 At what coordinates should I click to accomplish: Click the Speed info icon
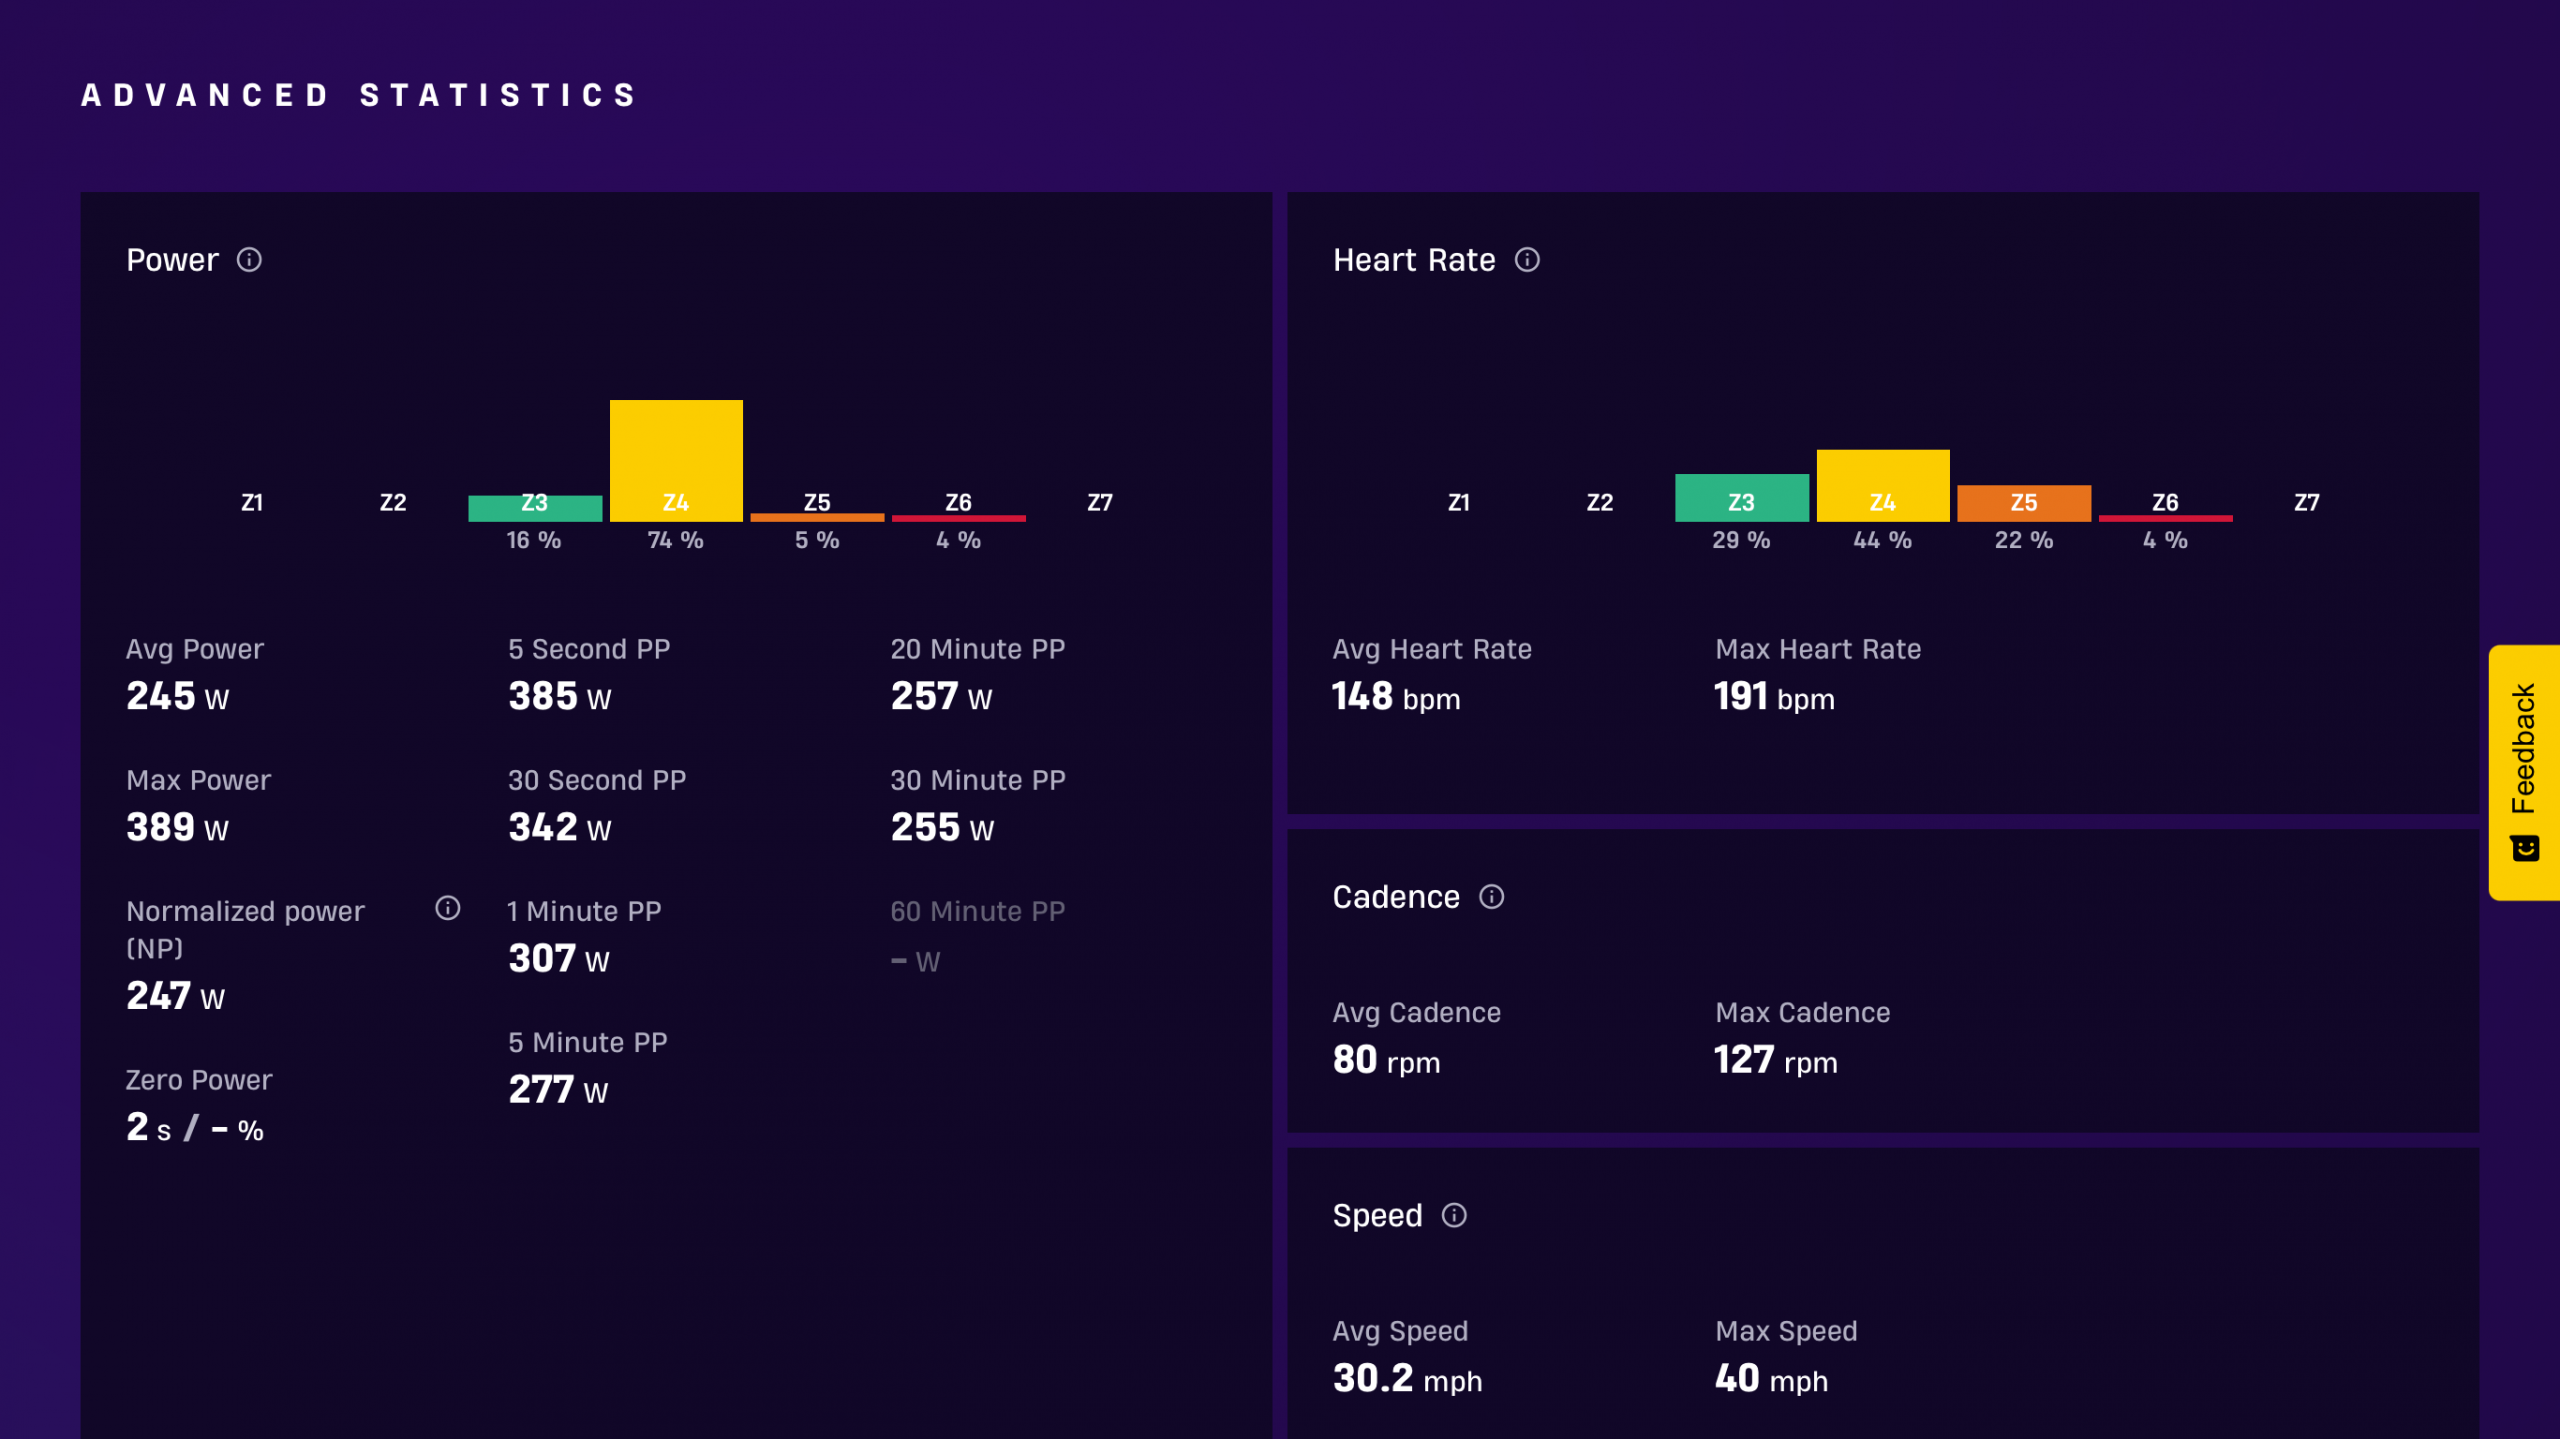(x=1454, y=1215)
